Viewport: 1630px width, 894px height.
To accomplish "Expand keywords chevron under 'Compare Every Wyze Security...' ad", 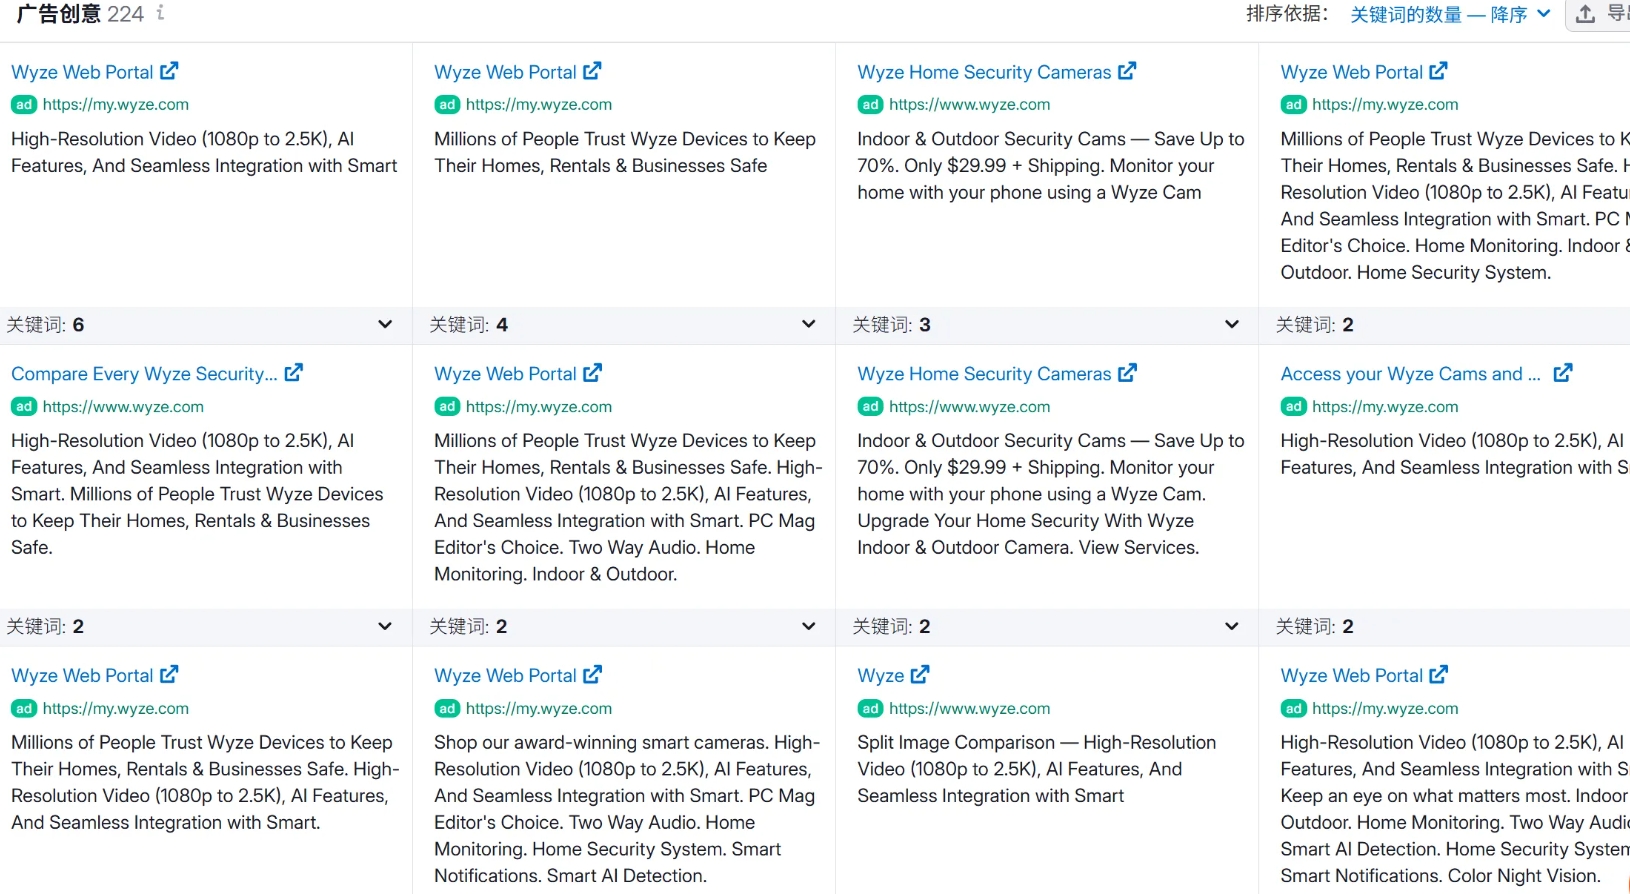I will click(x=385, y=626).
